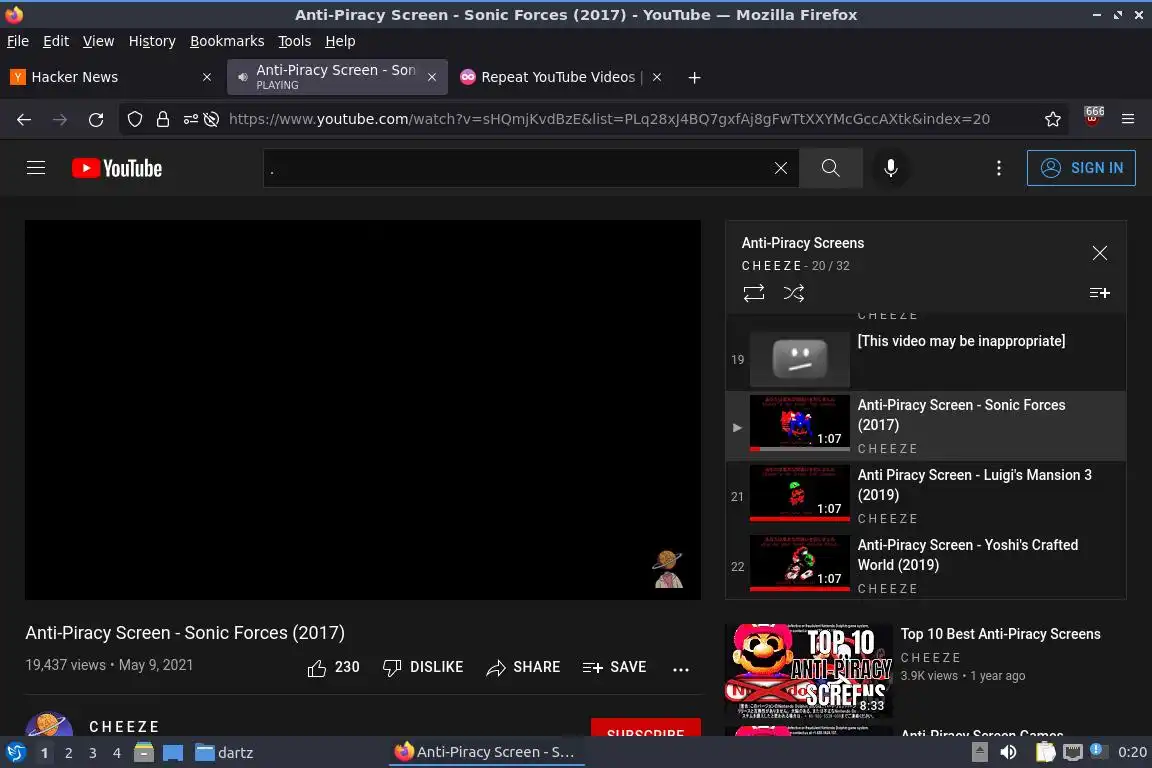Click CHEEZE channel name below video
Screen dimensions: 1152x768
click(x=124, y=727)
